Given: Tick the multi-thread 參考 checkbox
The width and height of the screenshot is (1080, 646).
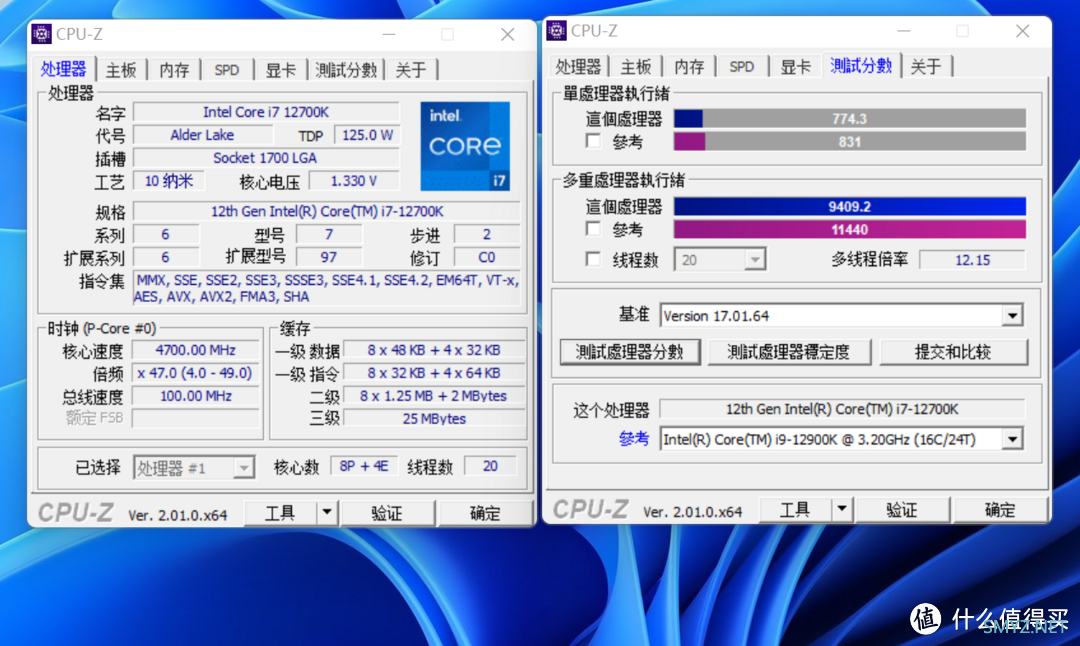Looking at the screenshot, I should (x=592, y=229).
